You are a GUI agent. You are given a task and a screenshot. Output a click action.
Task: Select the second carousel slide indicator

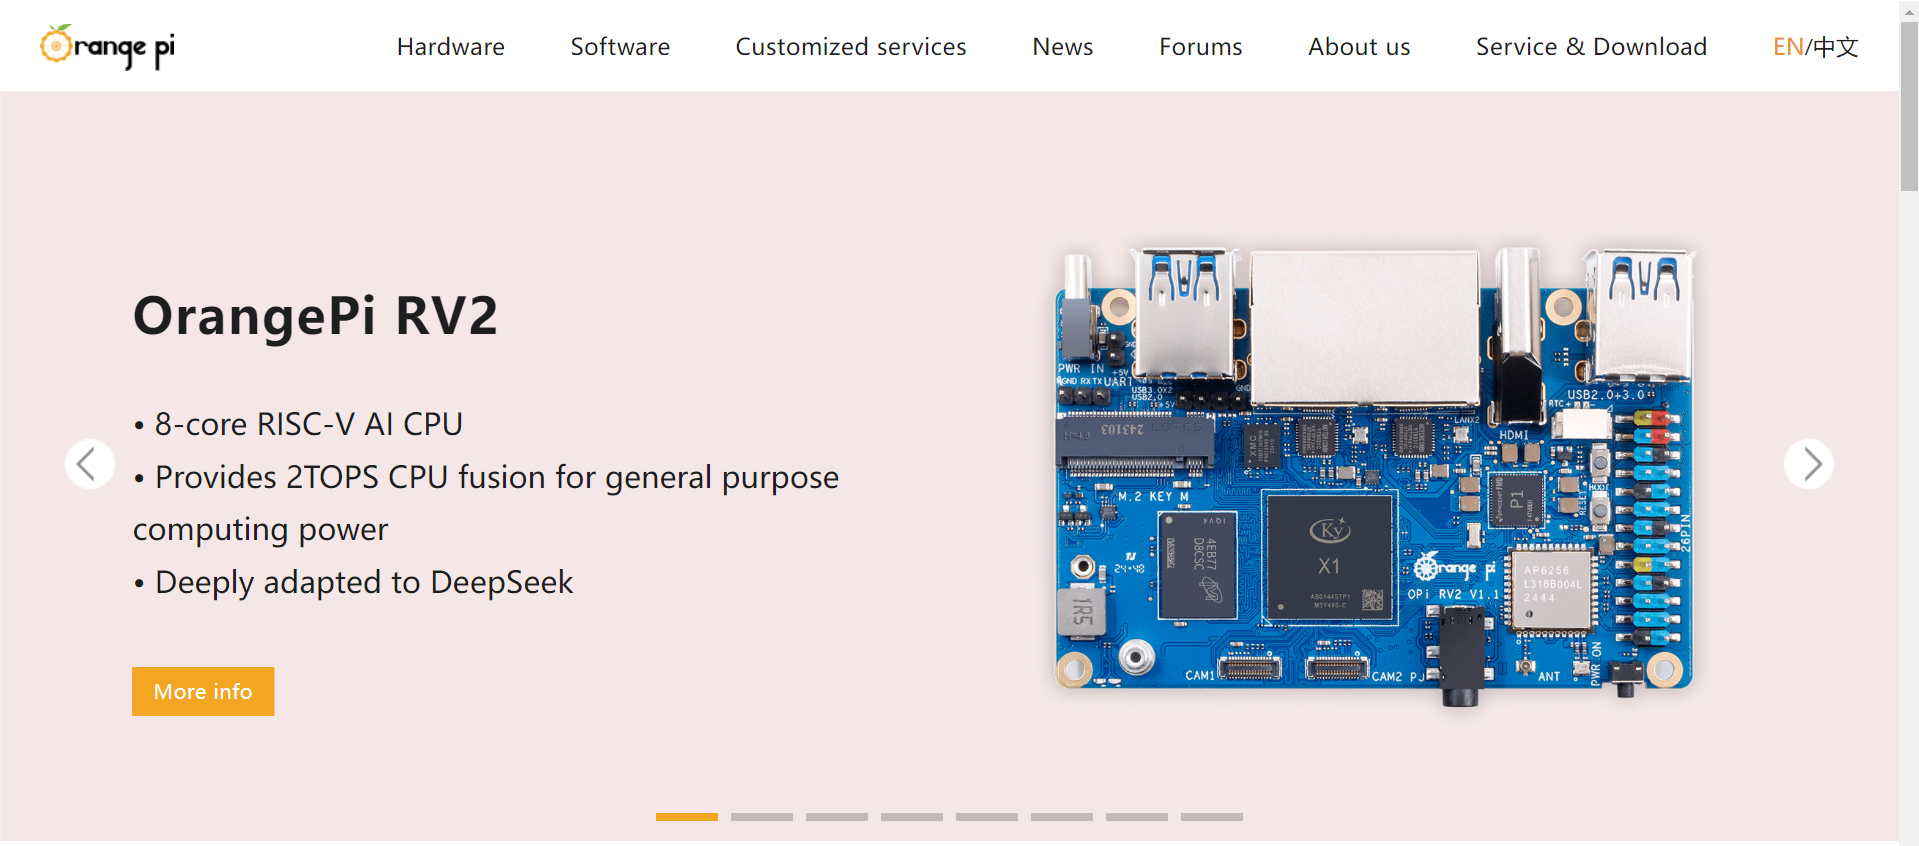[762, 817]
